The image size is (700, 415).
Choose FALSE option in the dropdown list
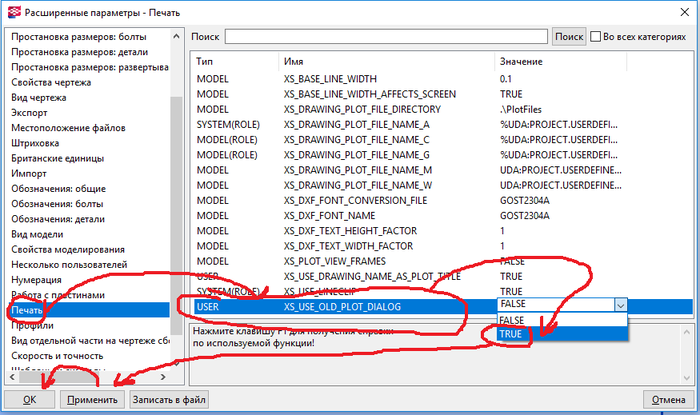[x=562, y=320]
